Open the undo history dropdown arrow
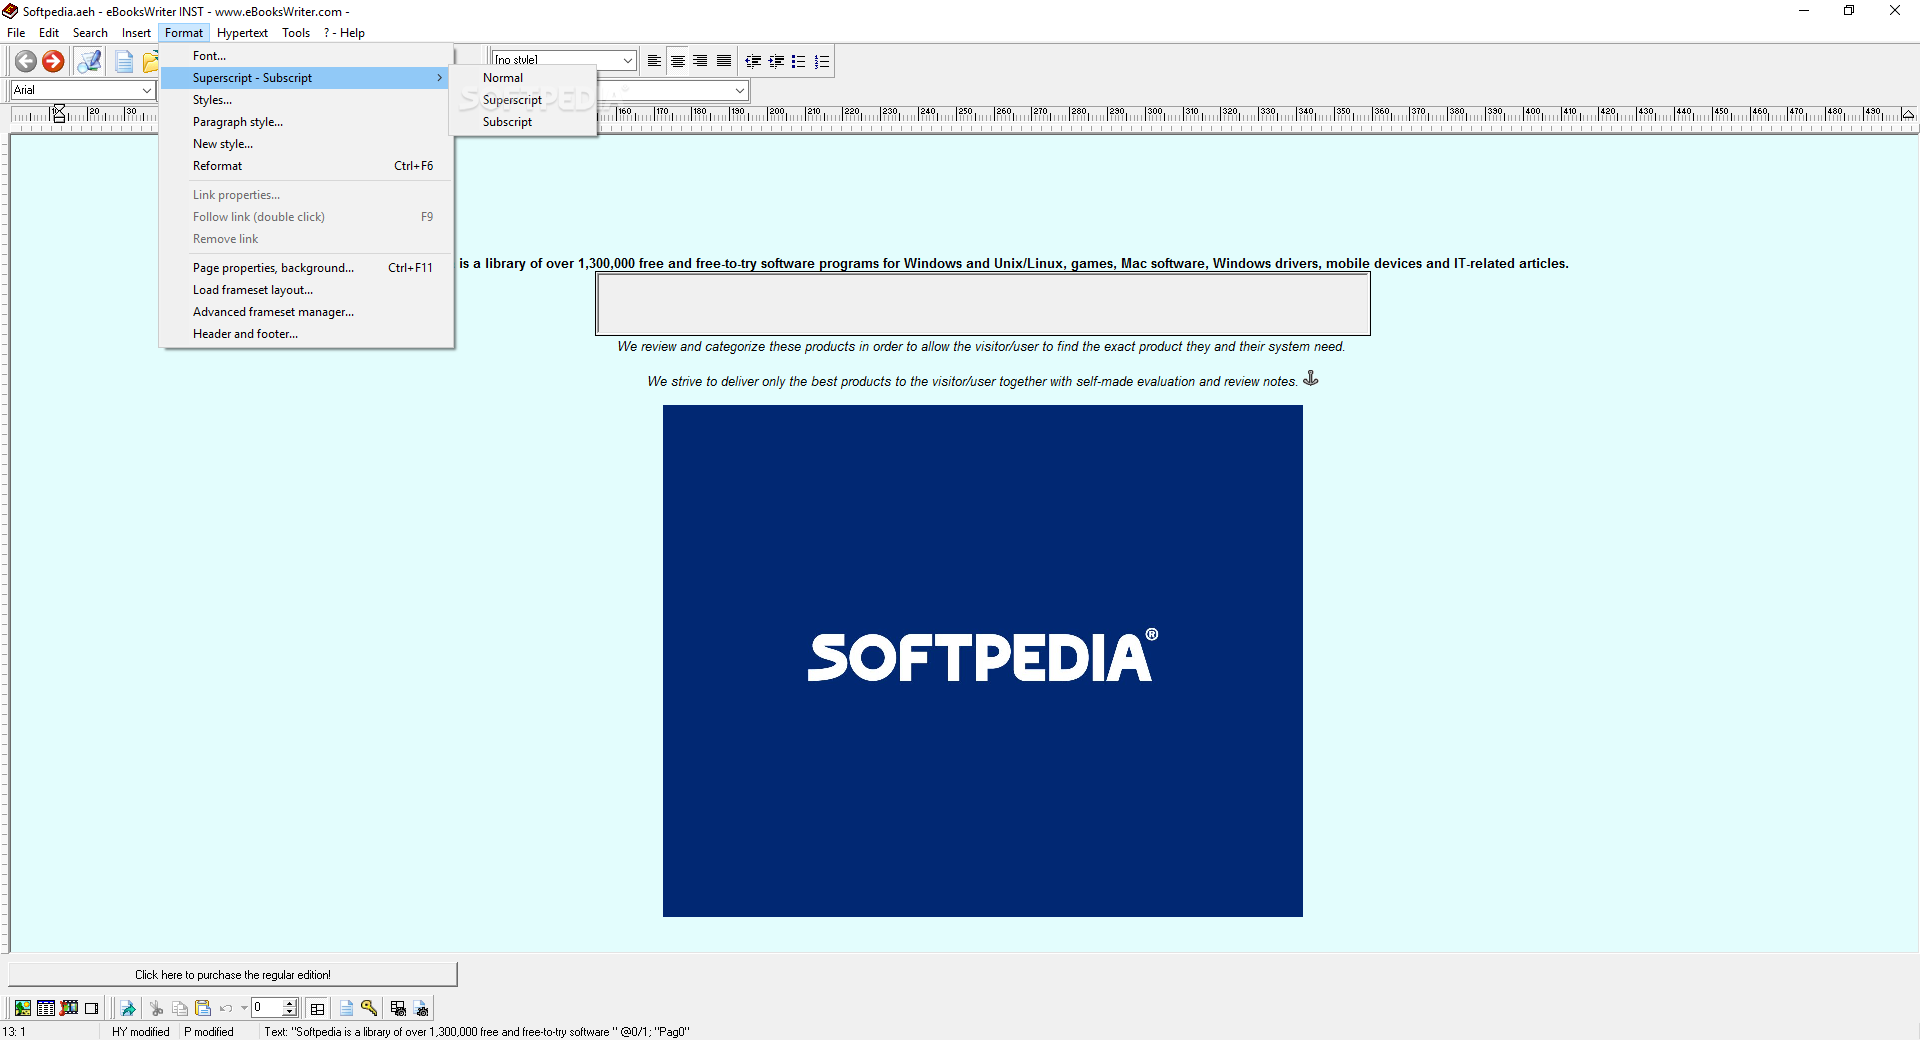The image size is (1920, 1040). click(x=244, y=1008)
